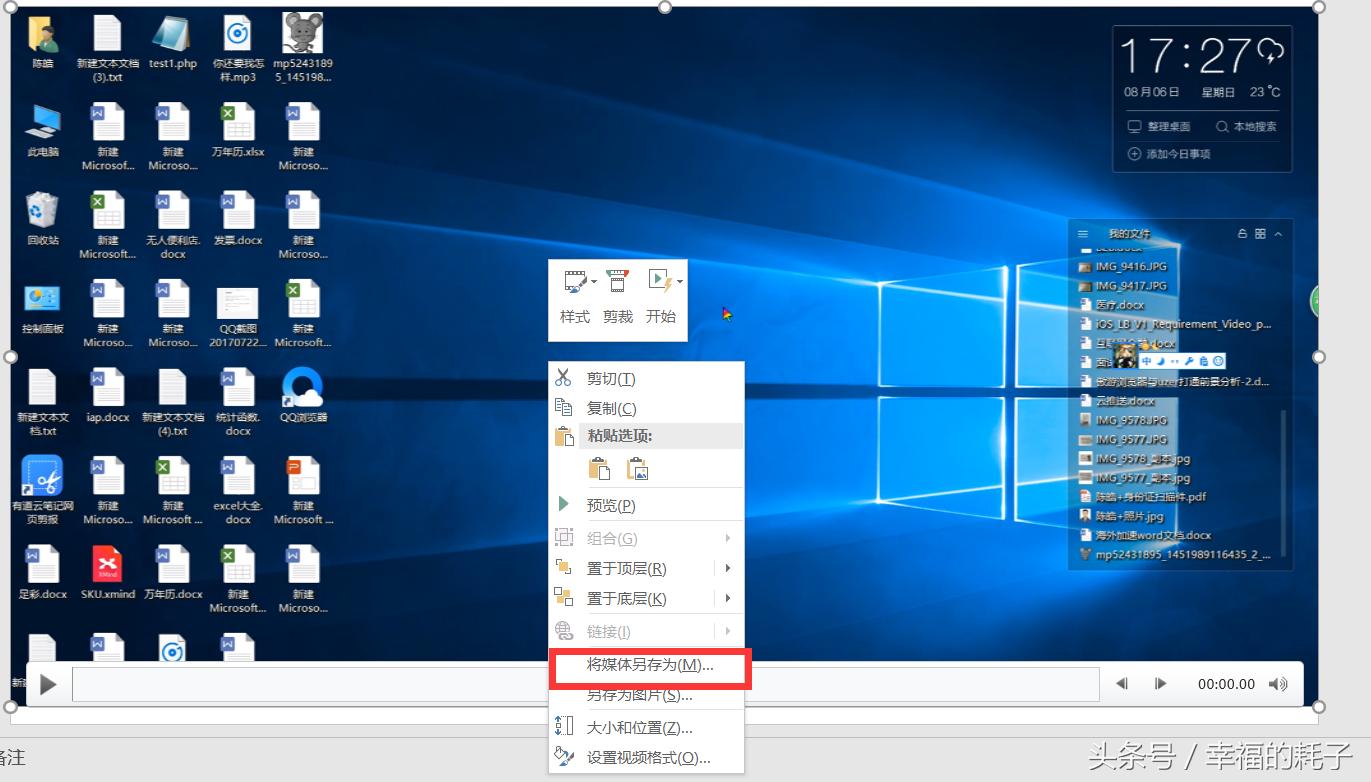The height and width of the screenshot is (782, 1371).
Task: Click the video Style (样式) icon
Action: click(573, 282)
